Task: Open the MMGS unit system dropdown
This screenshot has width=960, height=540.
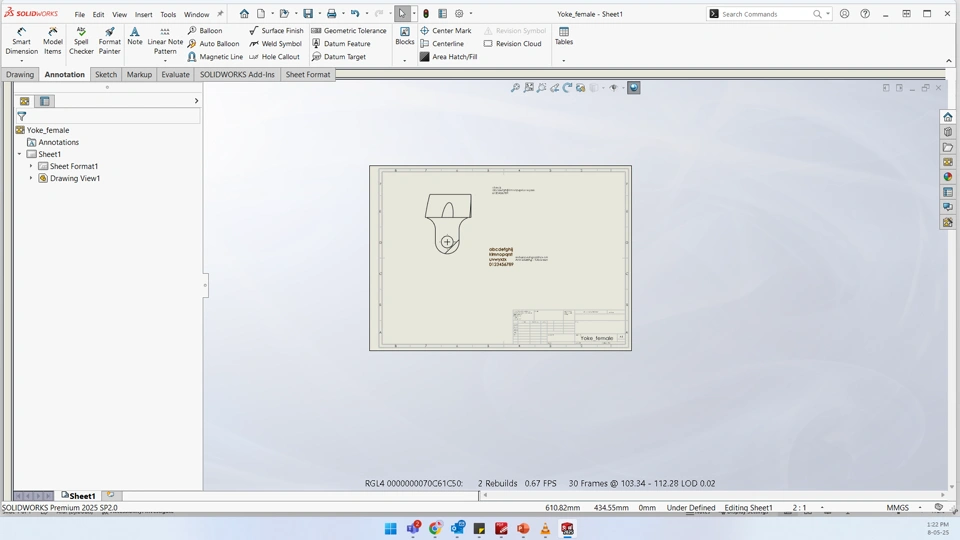Action: pos(920,508)
